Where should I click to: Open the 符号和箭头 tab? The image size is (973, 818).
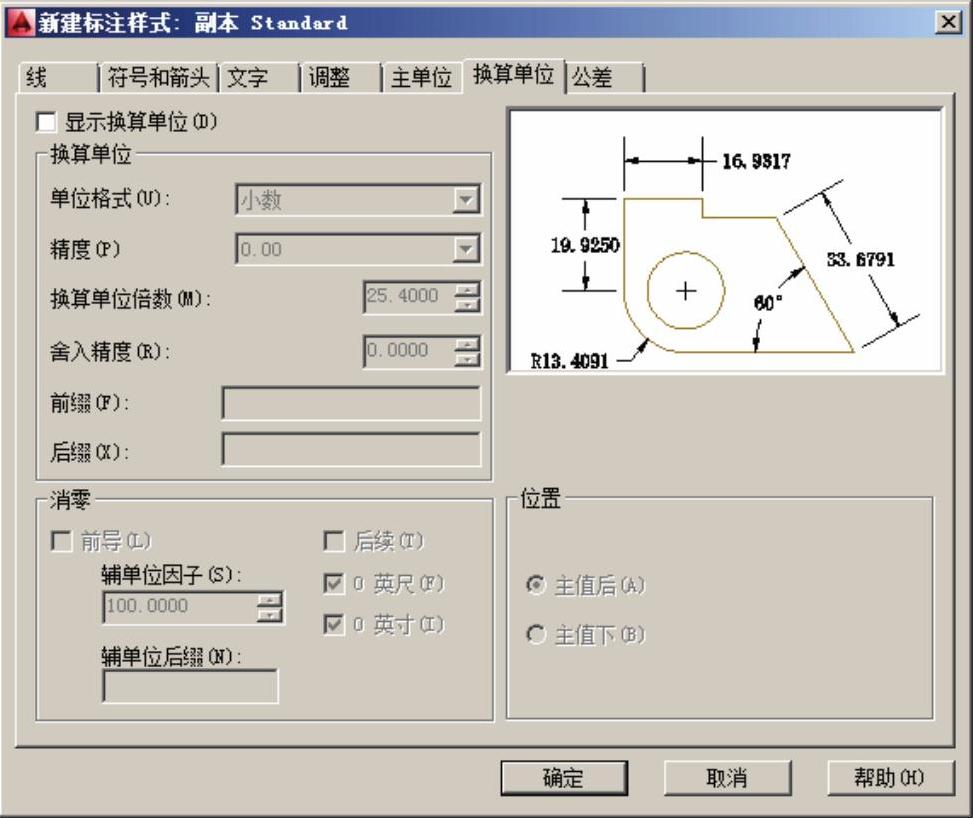[x=158, y=78]
